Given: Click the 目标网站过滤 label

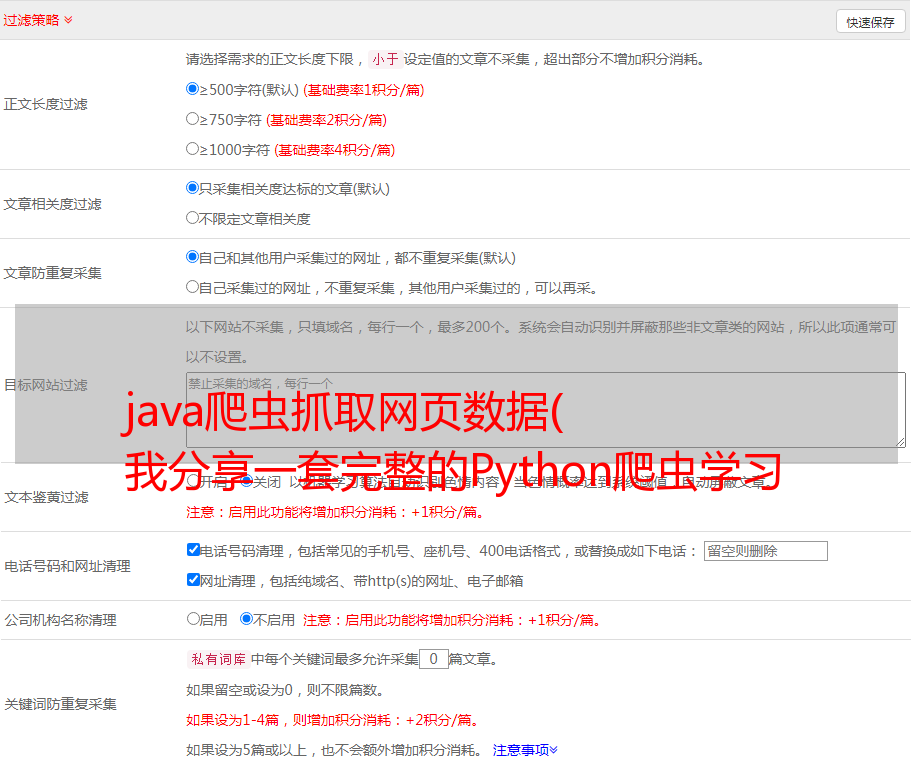Looking at the screenshot, I should click(45, 385).
